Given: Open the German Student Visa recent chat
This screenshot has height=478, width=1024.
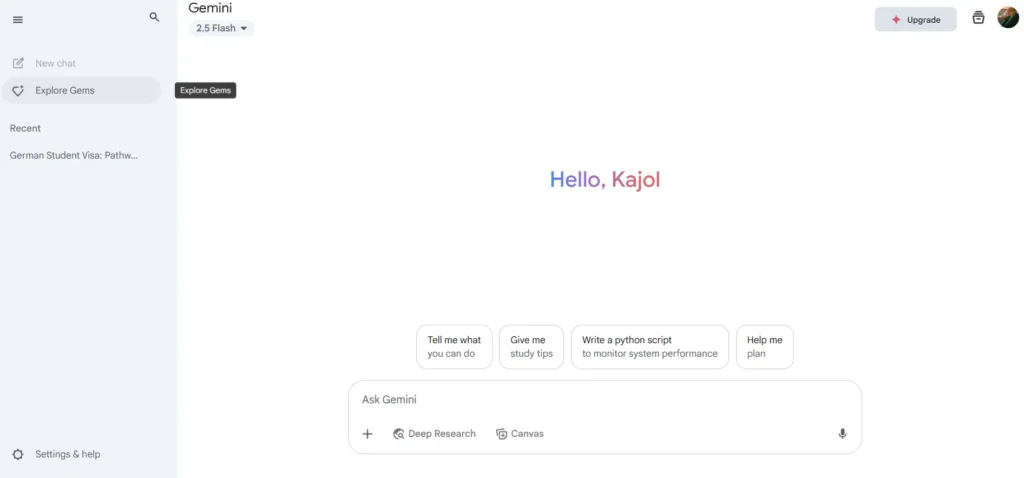Looking at the screenshot, I should tap(74, 155).
